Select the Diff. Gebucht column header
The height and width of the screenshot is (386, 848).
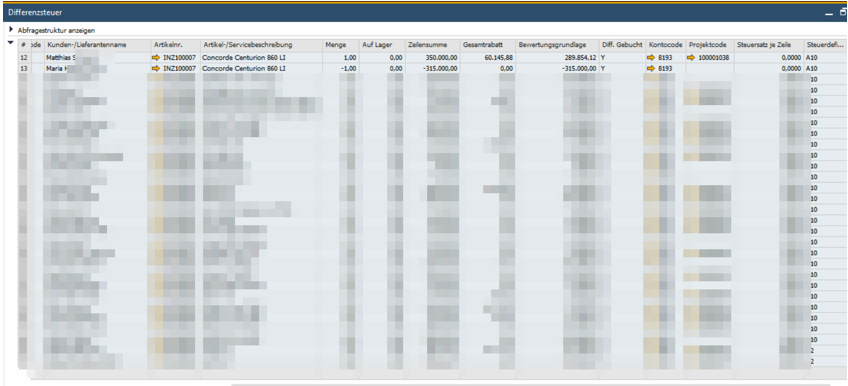click(622, 45)
